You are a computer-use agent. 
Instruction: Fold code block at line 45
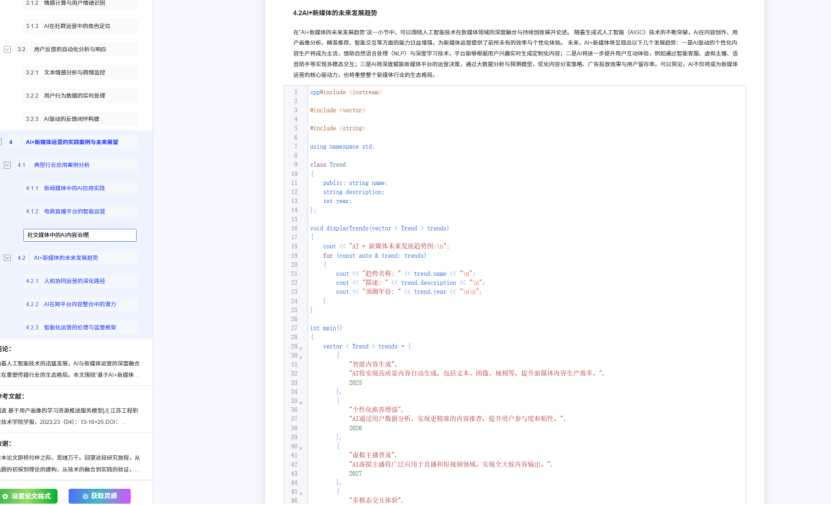pyautogui.click(x=300, y=493)
